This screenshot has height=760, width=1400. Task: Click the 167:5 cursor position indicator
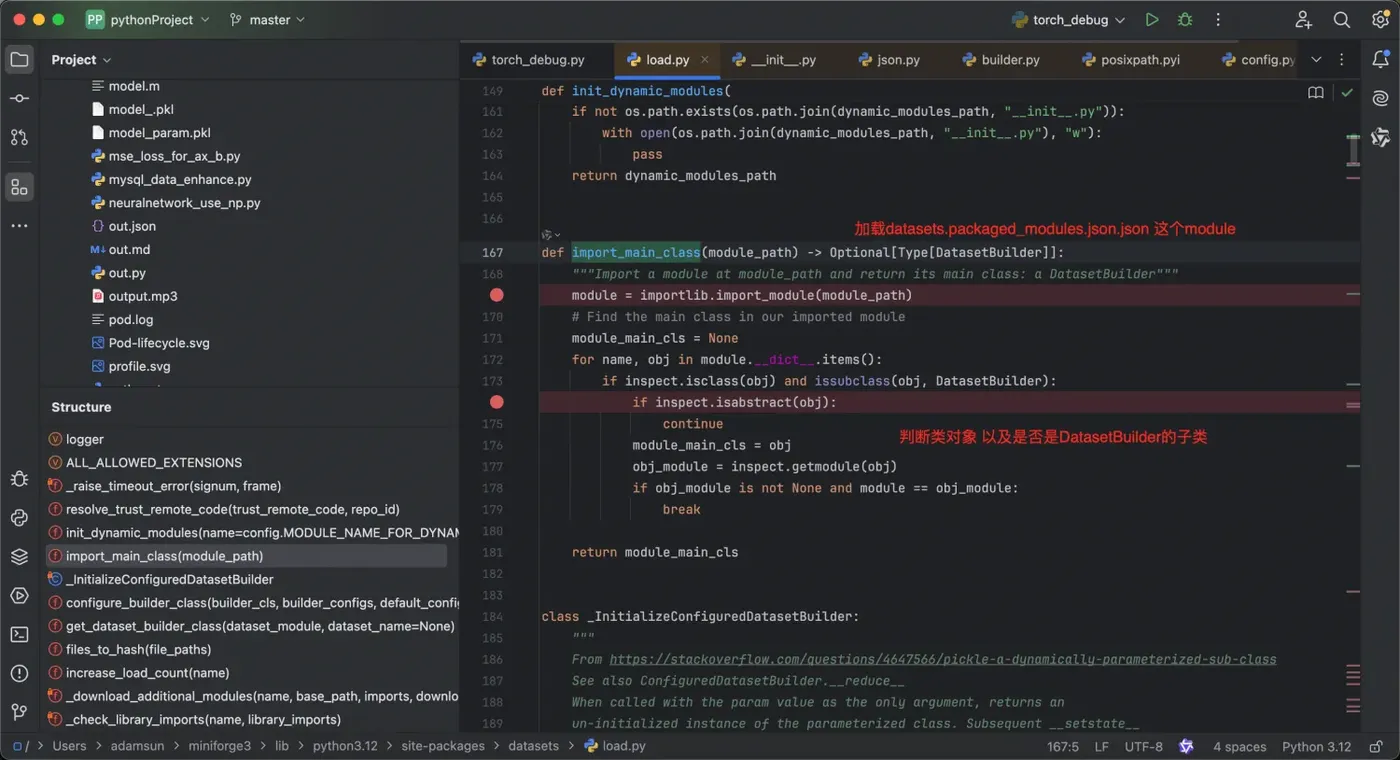[x=1062, y=746]
